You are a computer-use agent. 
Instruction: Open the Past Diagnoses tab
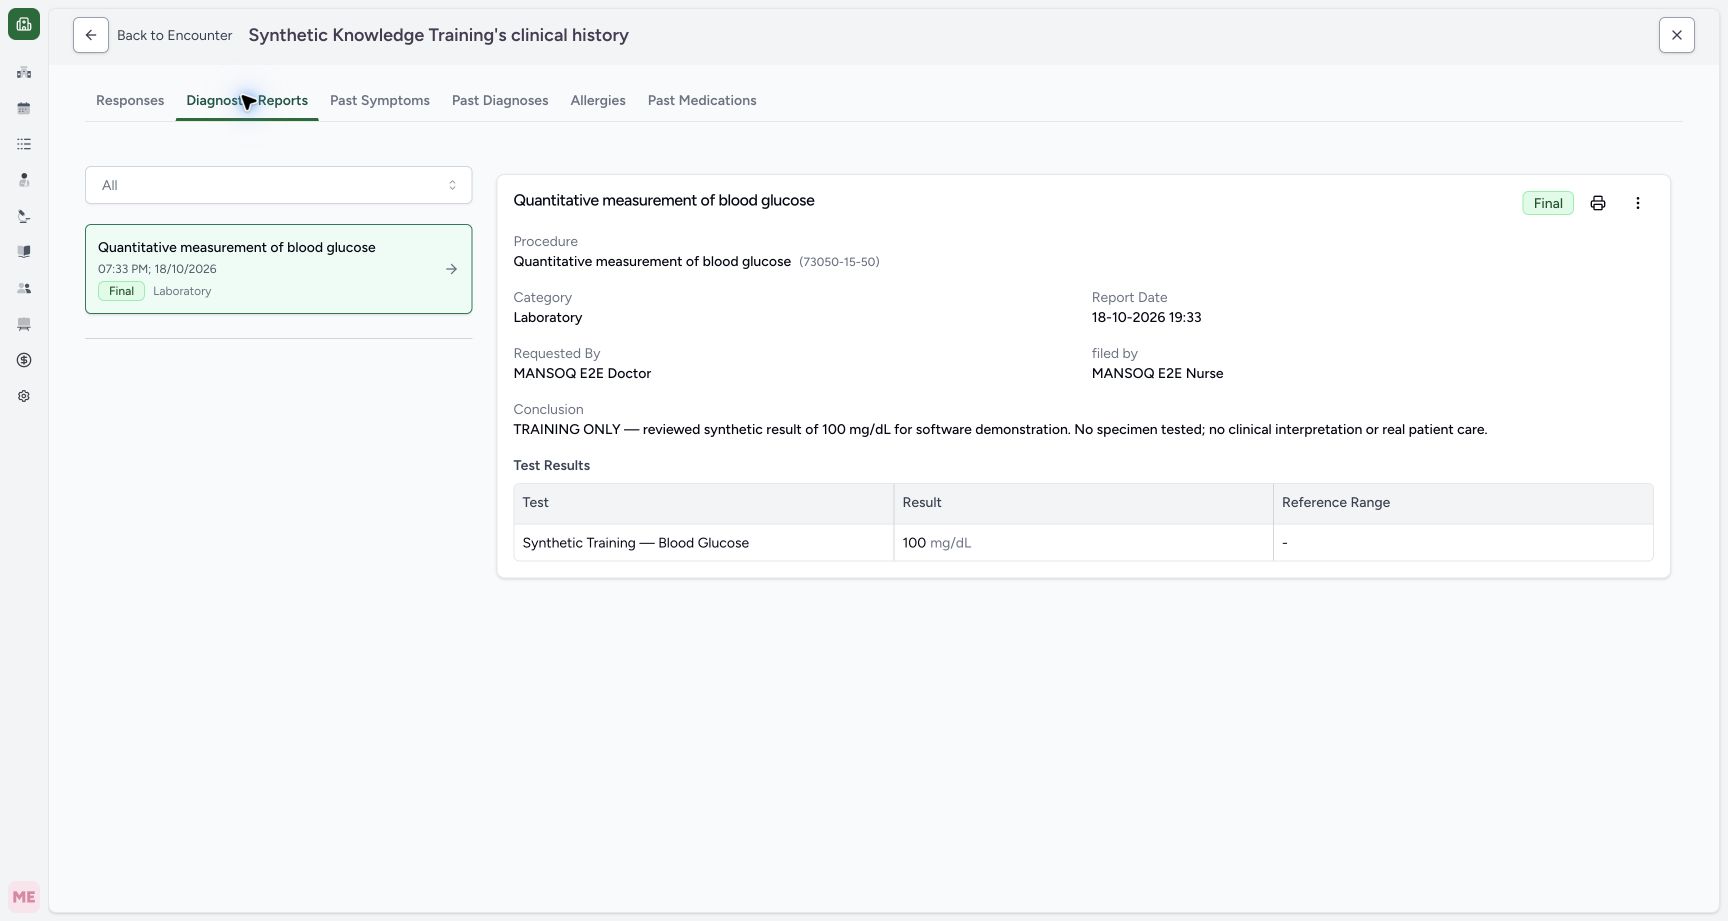click(x=500, y=101)
